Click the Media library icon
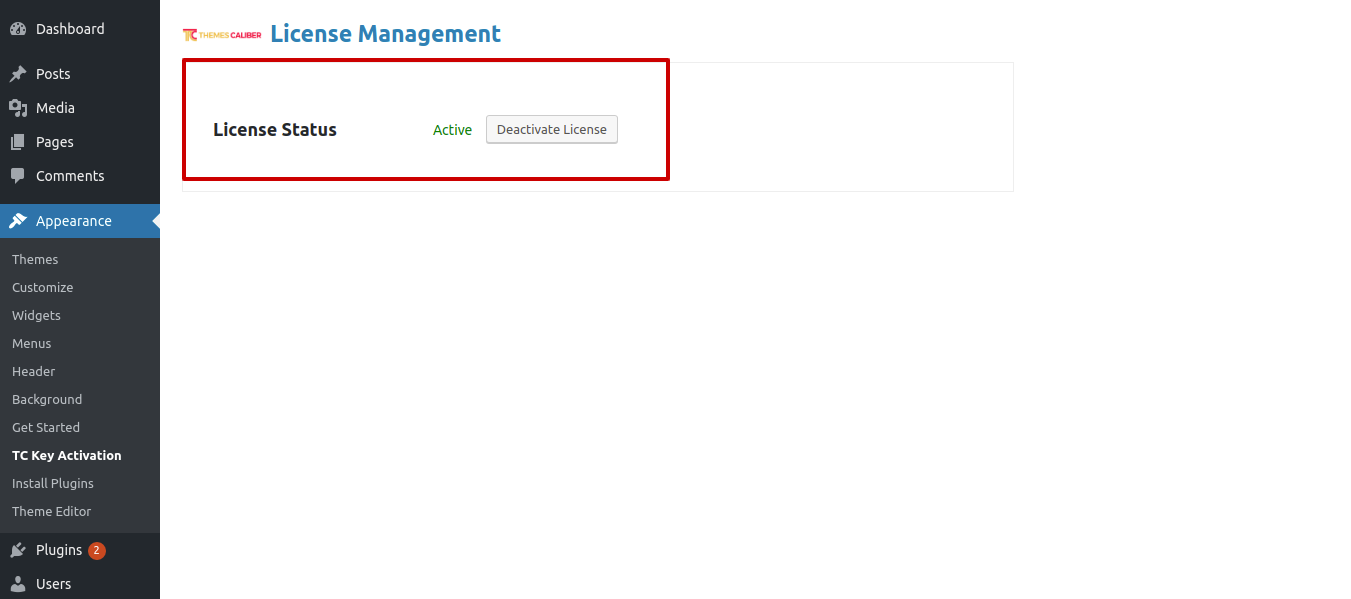The image size is (1351, 599). pyautogui.click(x=18, y=108)
